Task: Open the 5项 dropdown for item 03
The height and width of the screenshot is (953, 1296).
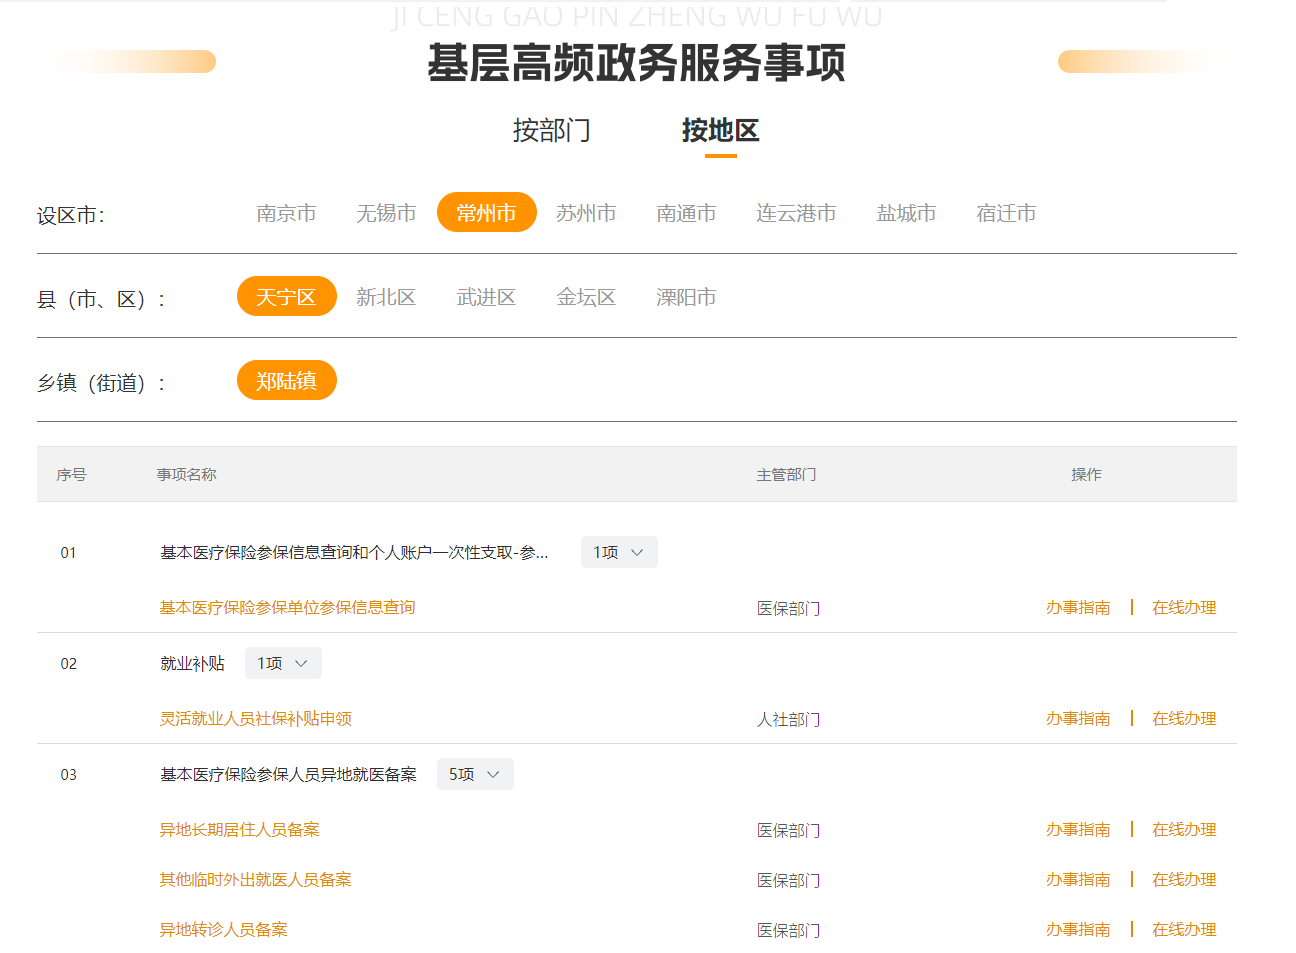Action: coord(474,774)
